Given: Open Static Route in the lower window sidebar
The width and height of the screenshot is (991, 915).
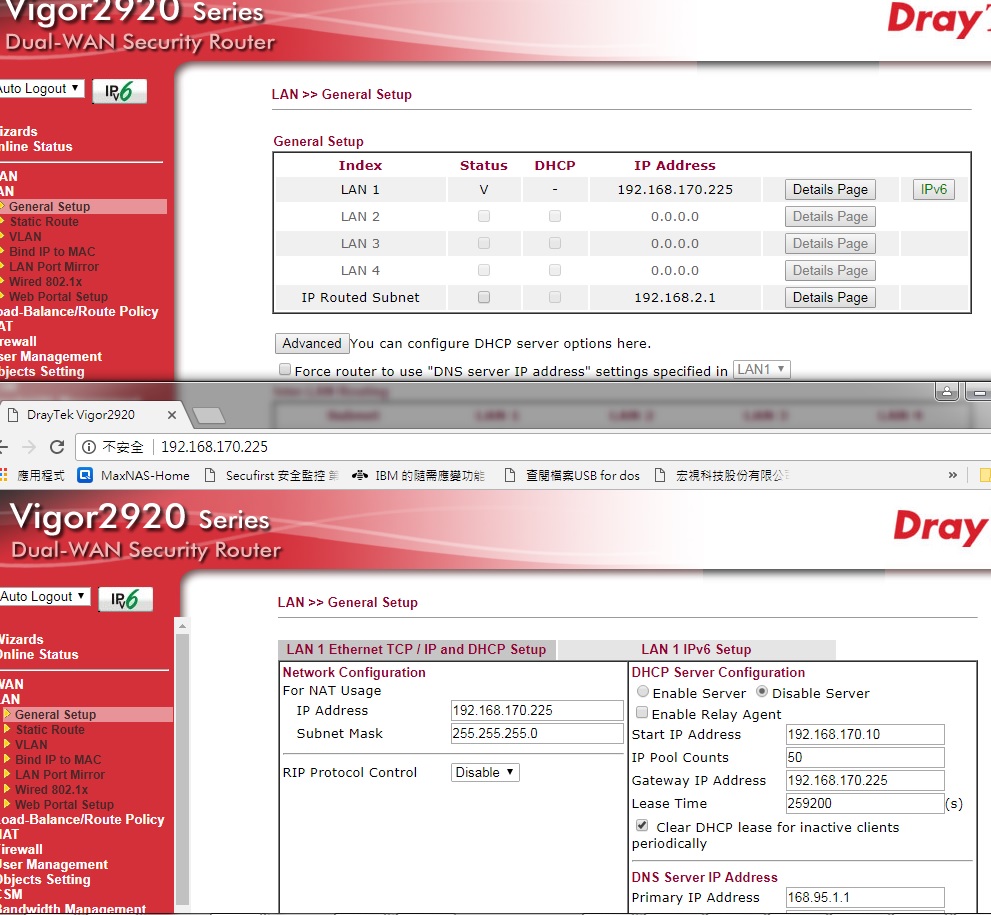Looking at the screenshot, I should coord(50,729).
